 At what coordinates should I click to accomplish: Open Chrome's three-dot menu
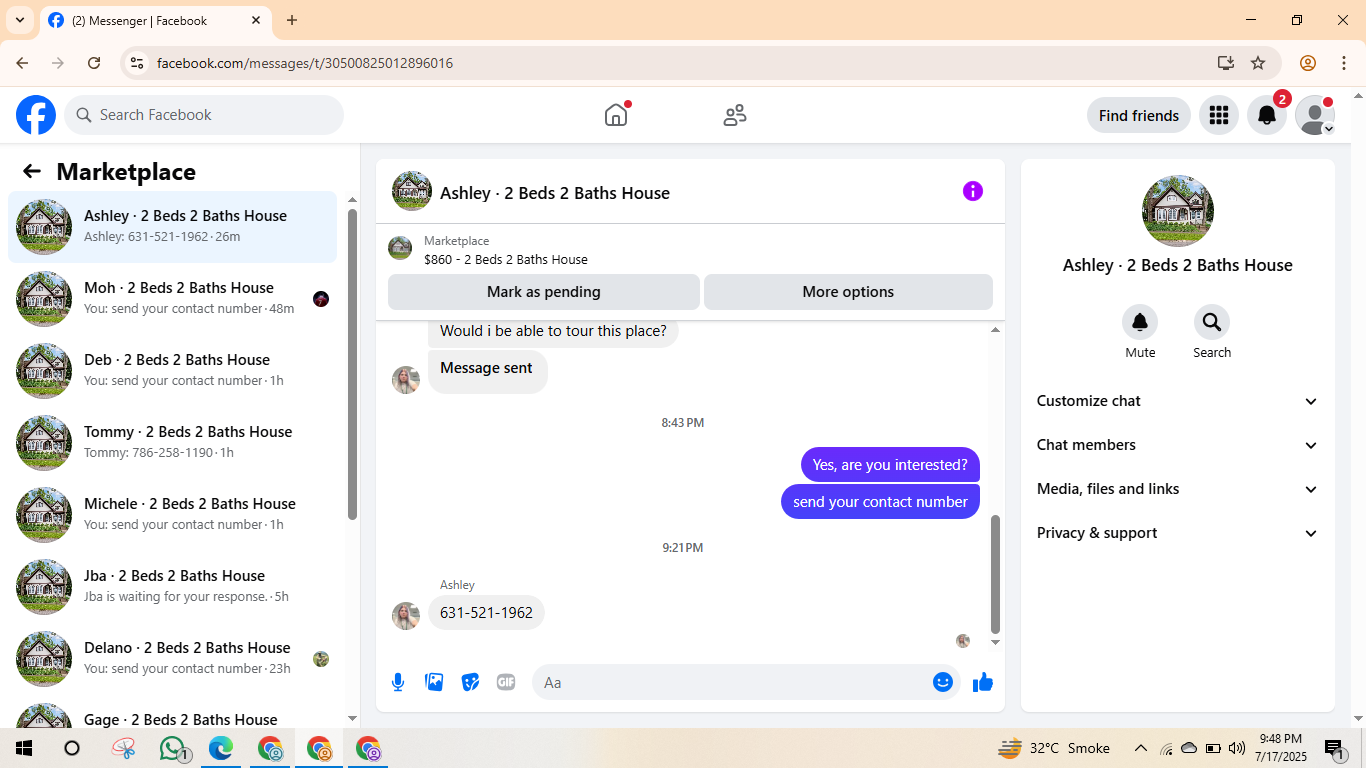click(1344, 63)
